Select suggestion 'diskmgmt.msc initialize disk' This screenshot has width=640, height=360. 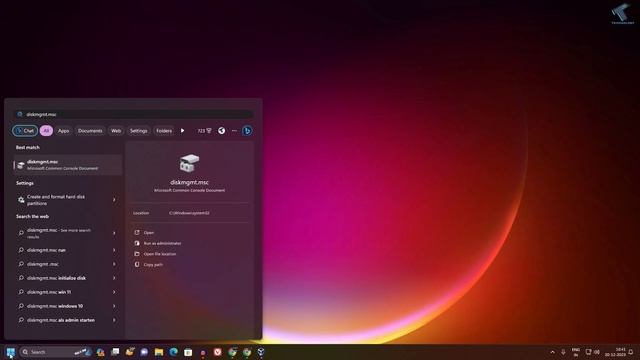(x=62, y=278)
